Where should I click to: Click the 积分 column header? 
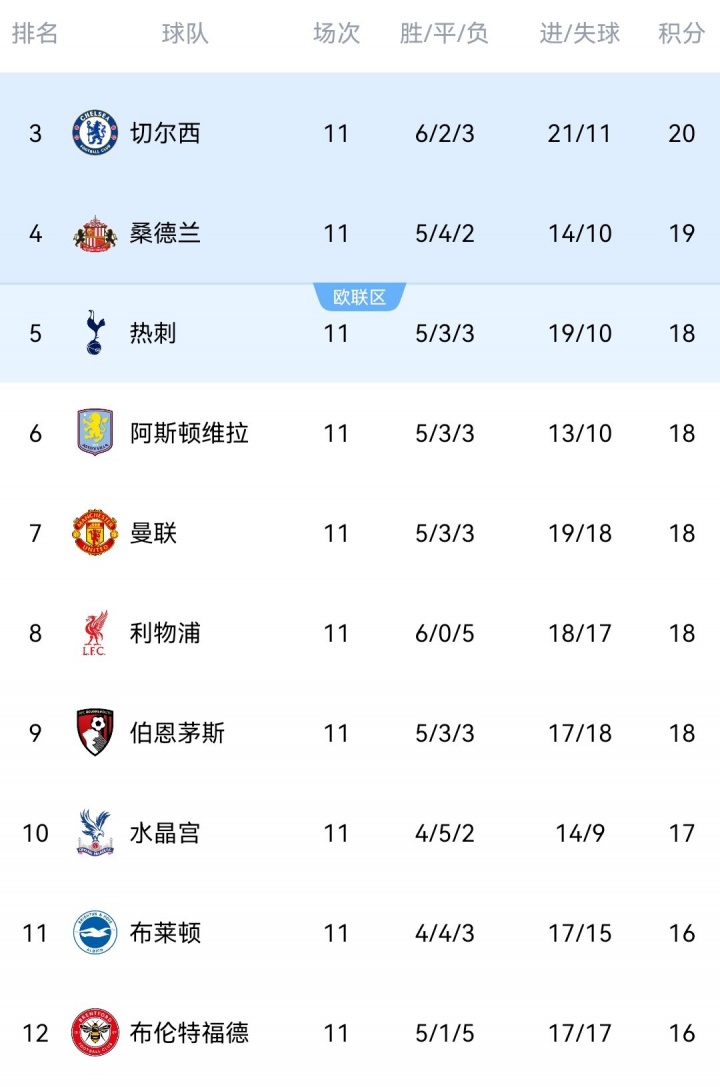681,33
